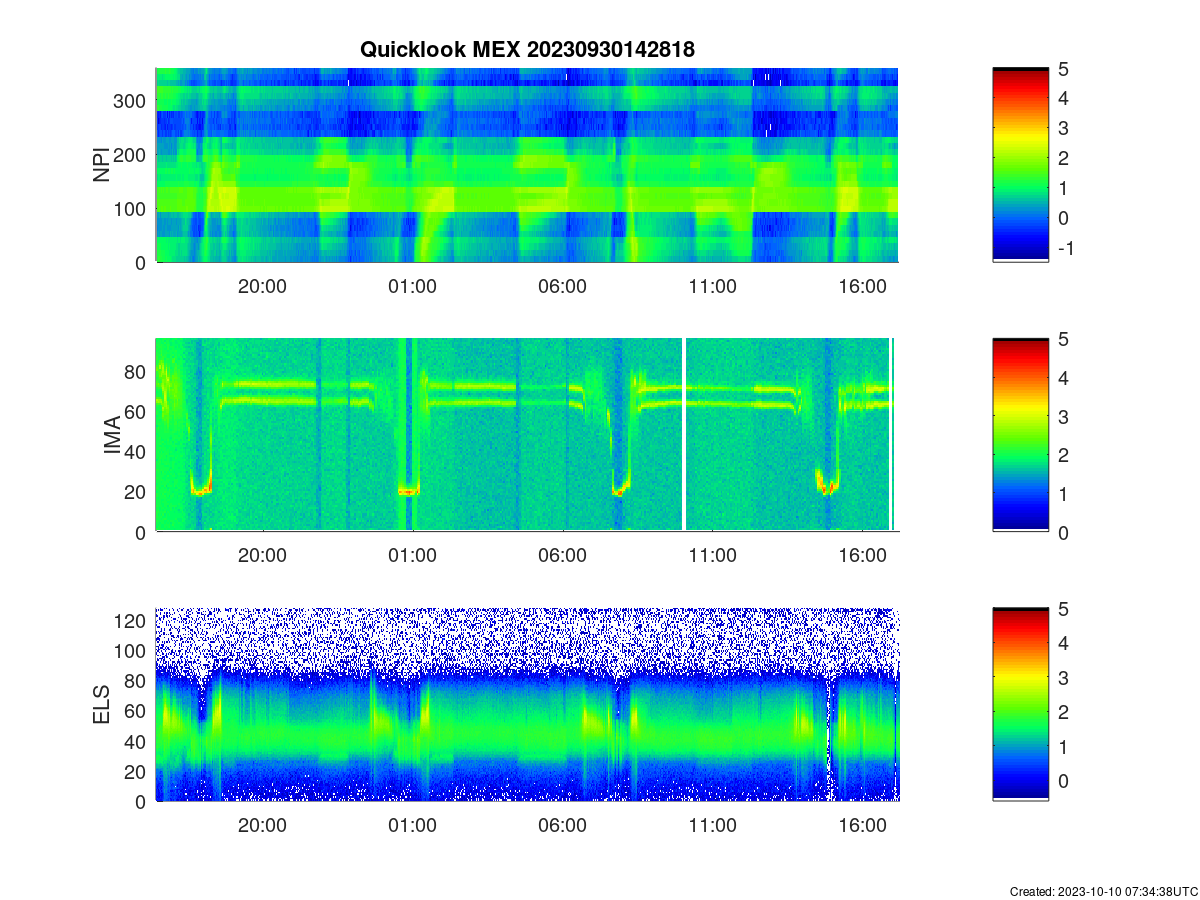Click the NPI panel colorbar
The image size is (1200, 900).
tap(1020, 165)
